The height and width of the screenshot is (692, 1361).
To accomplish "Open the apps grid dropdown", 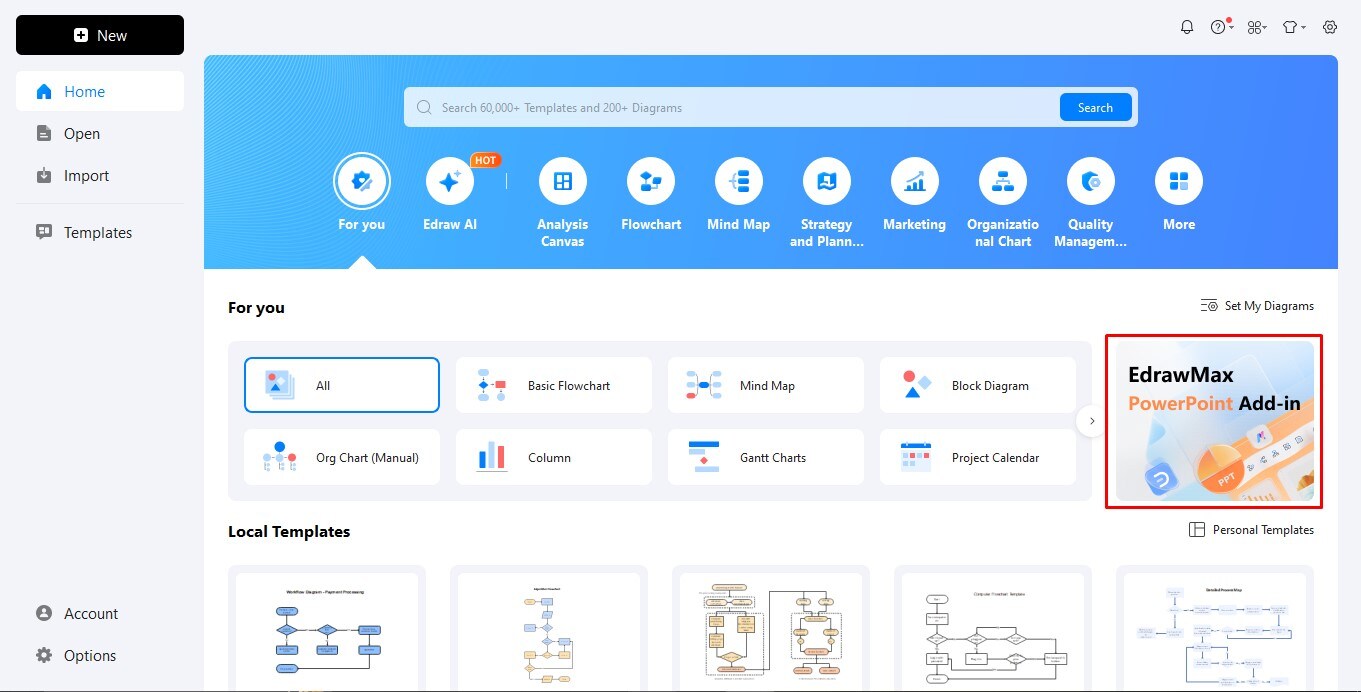I will coord(1257,27).
